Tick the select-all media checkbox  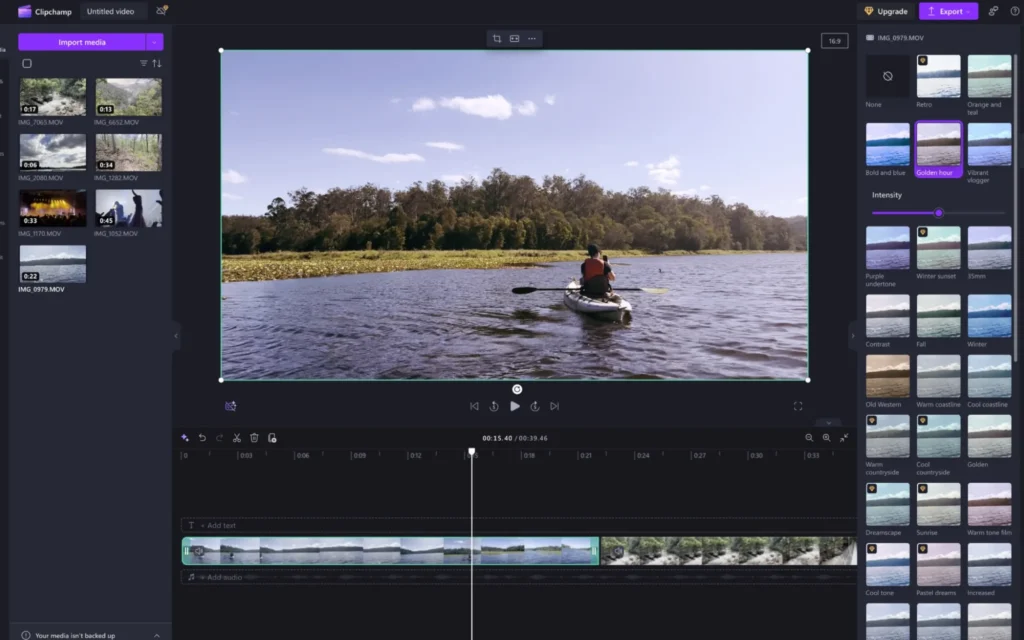pos(27,63)
